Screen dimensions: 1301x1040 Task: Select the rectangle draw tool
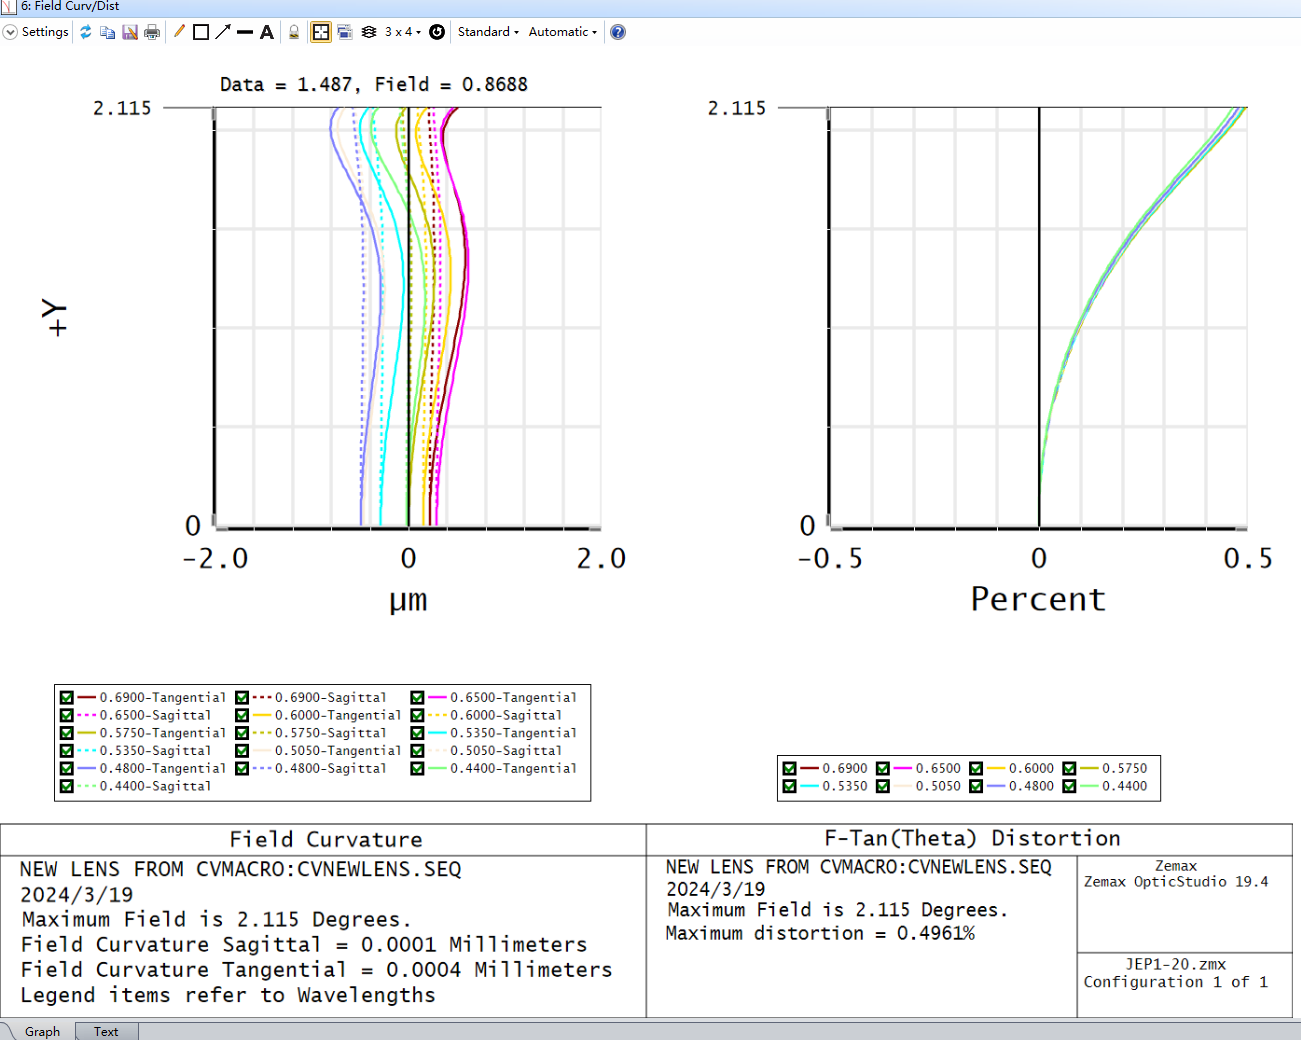[x=201, y=32]
